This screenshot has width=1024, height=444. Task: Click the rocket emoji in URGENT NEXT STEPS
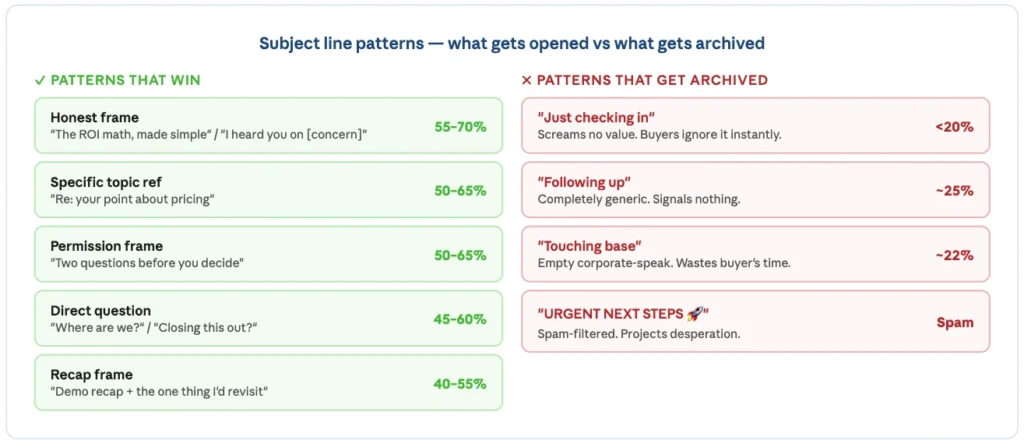(x=694, y=314)
